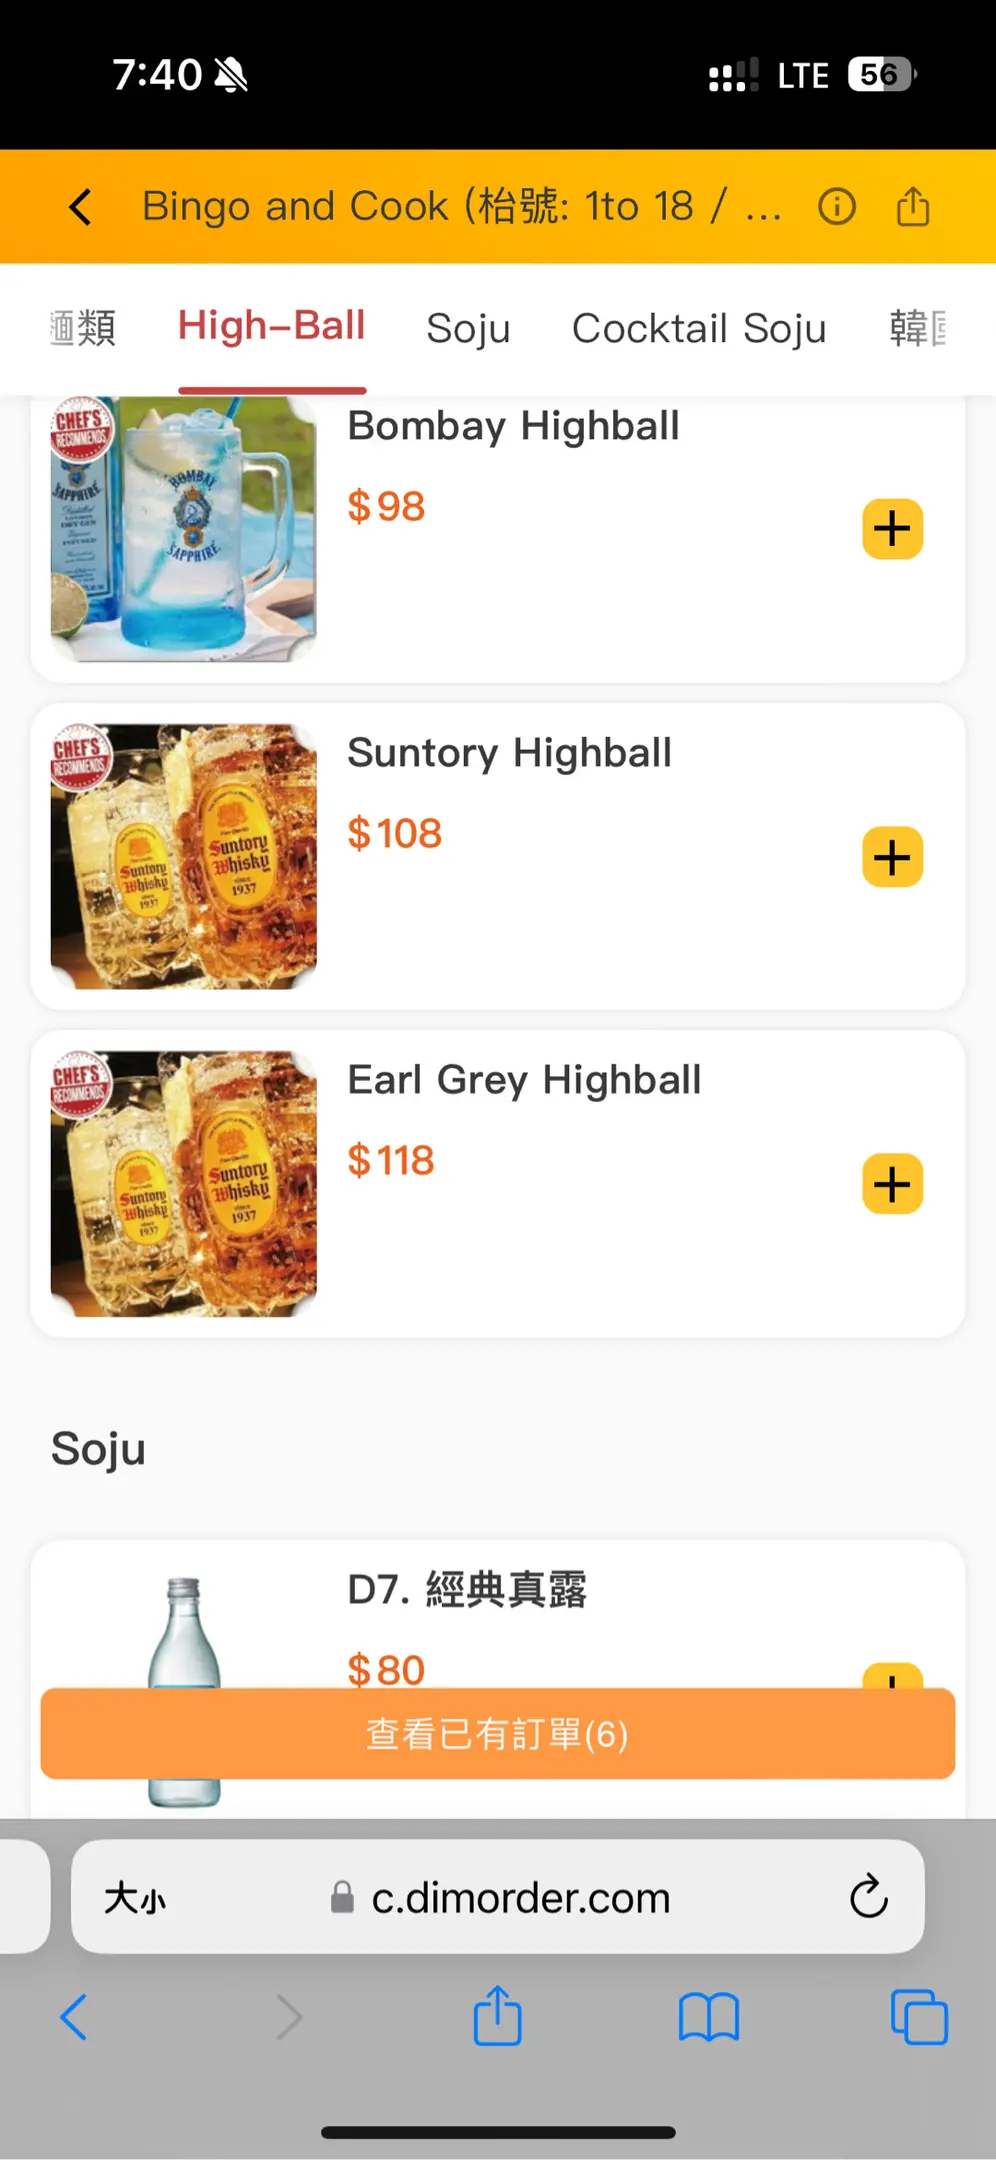Image resolution: width=996 pixels, height=2160 pixels.
Task: Add Suntory Highball with plus button
Action: point(892,857)
